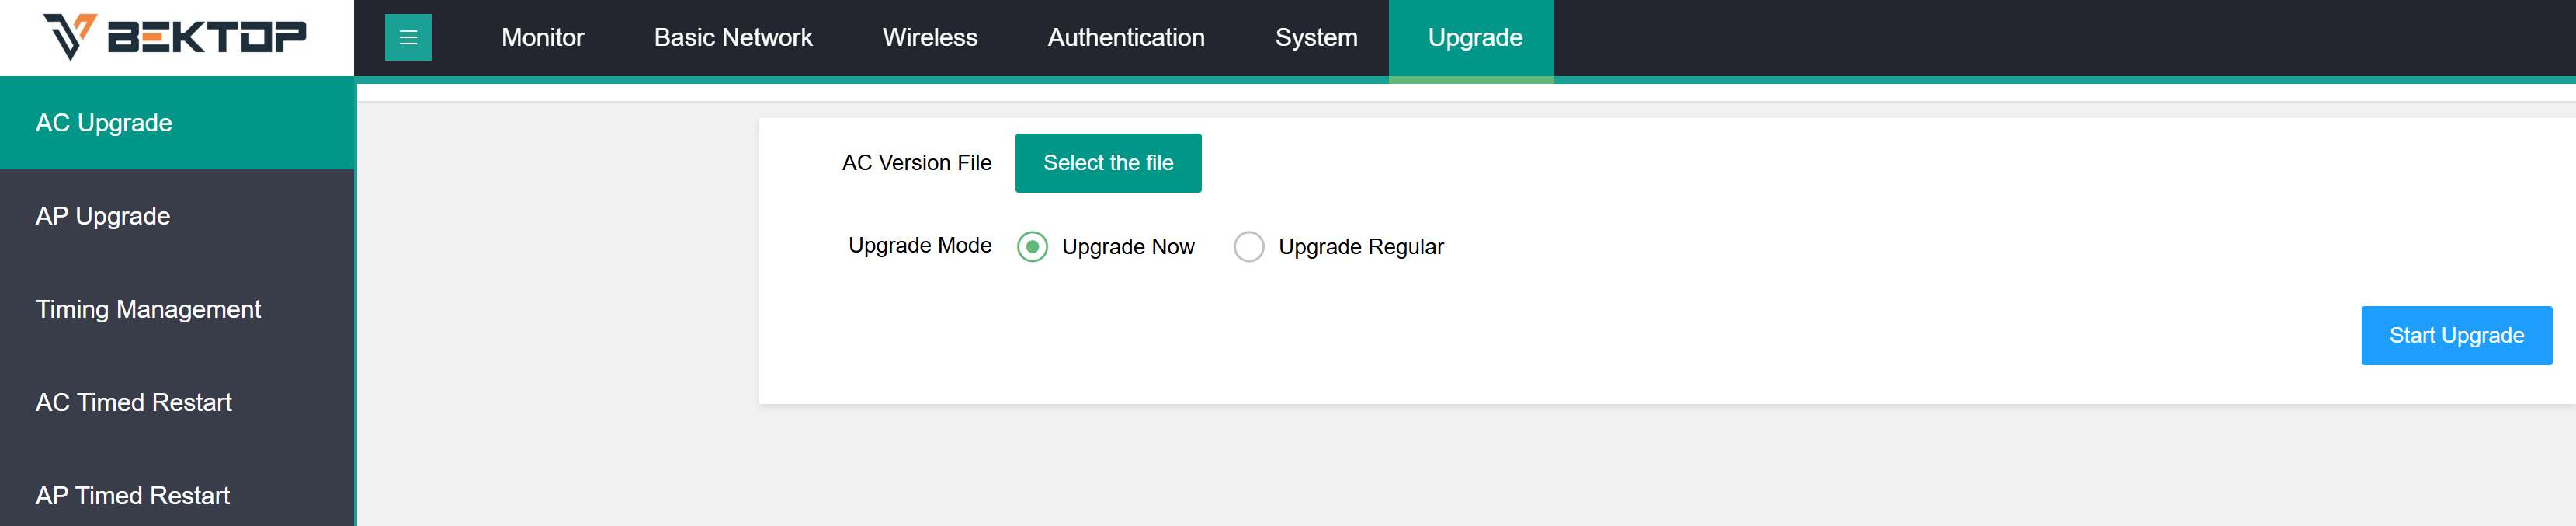This screenshot has width=2576, height=526.
Task: Click the Upgrade Now label text
Action: 1128,247
